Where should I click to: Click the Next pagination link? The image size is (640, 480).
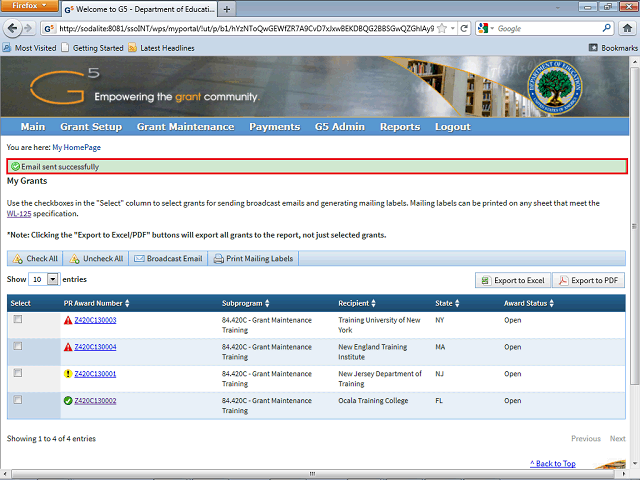click(x=618, y=438)
